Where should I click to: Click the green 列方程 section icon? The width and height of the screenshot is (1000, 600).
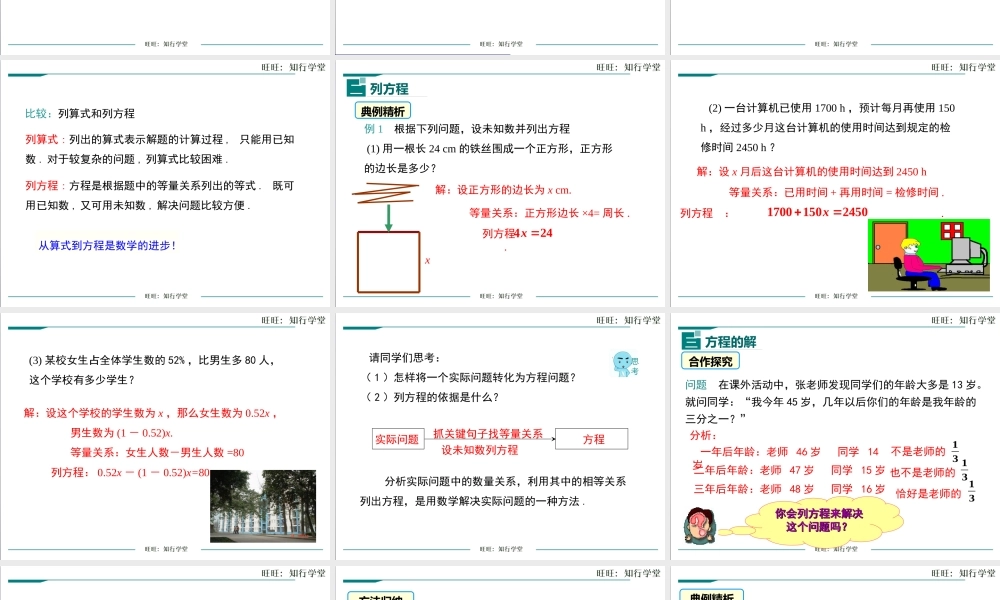pos(356,87)
